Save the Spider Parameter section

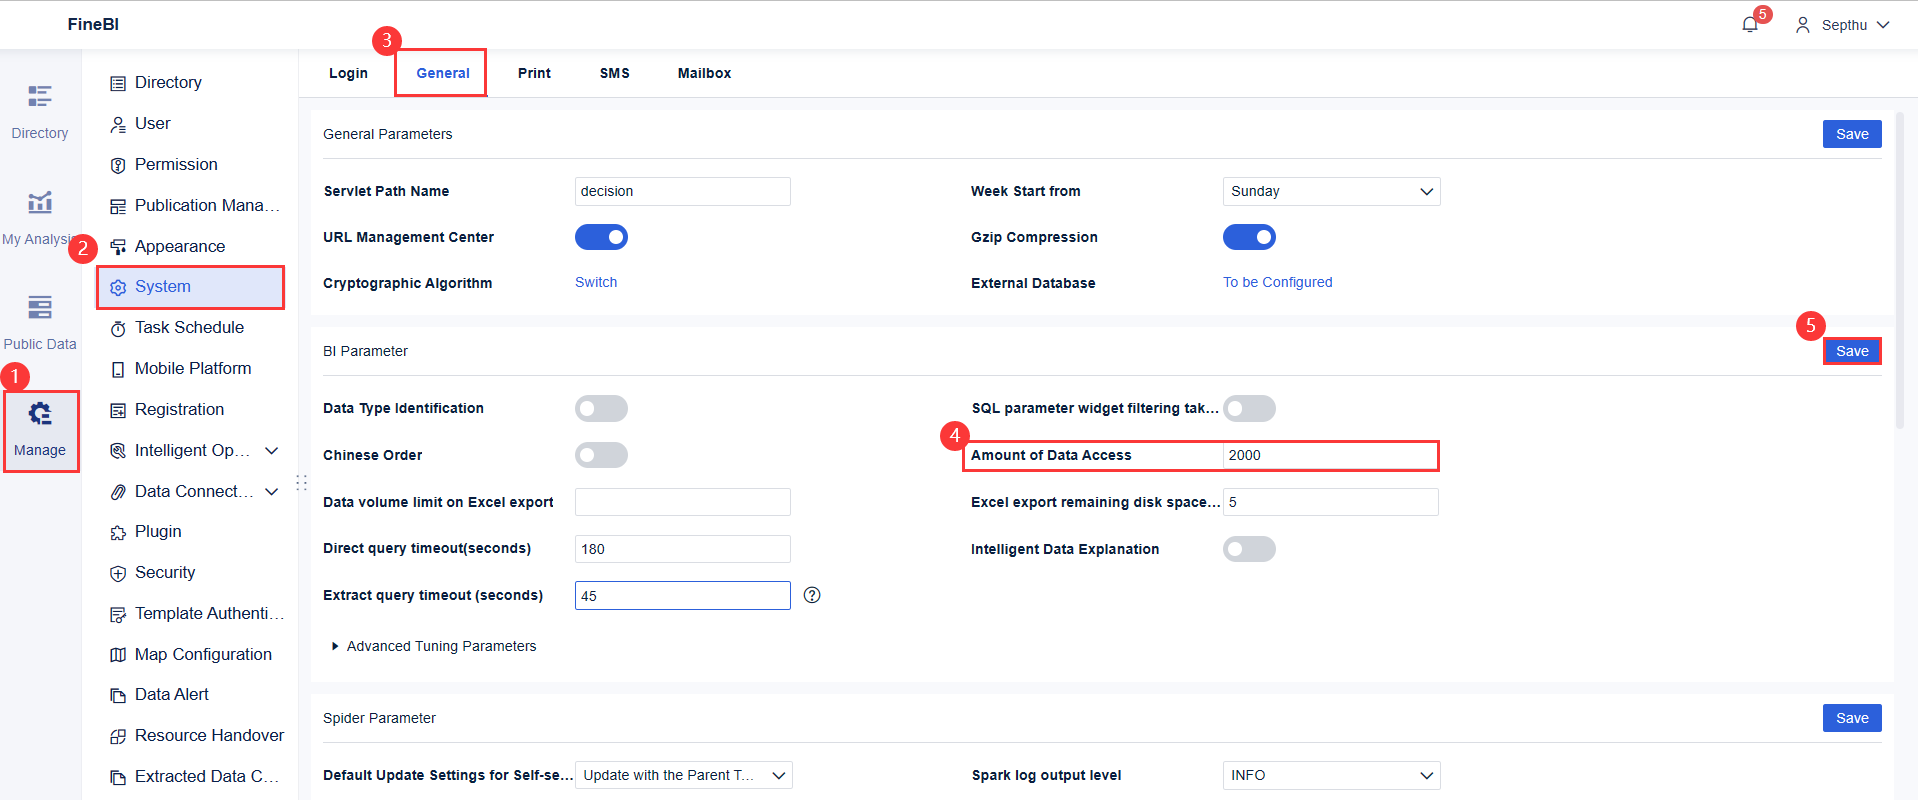click(1852, 718)
